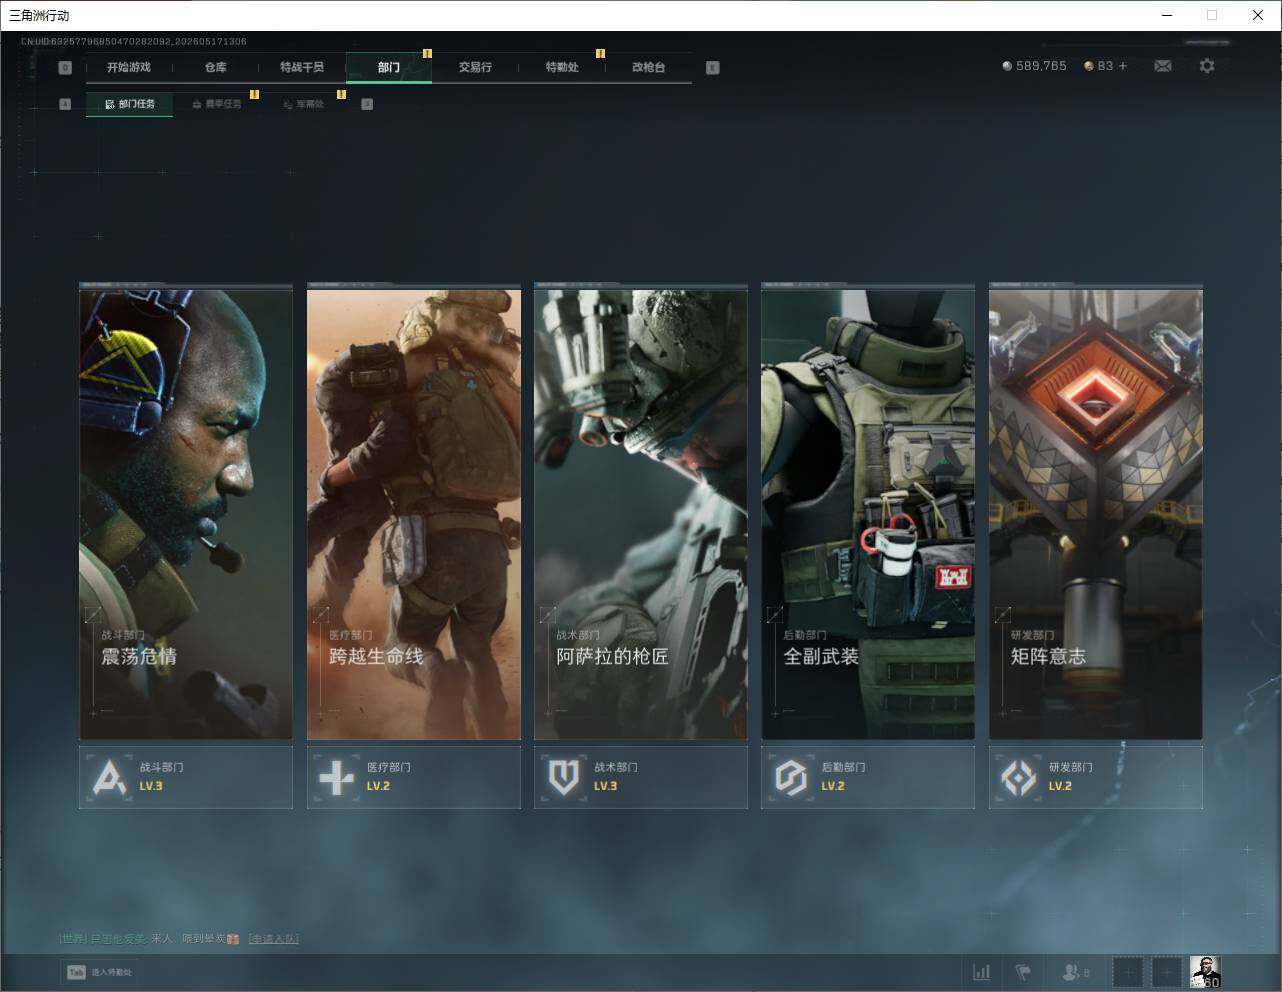Viewport: 1282px width, 992px height.
Task: Open the 震荡危情 mission card
Action: tap(186, 512)
